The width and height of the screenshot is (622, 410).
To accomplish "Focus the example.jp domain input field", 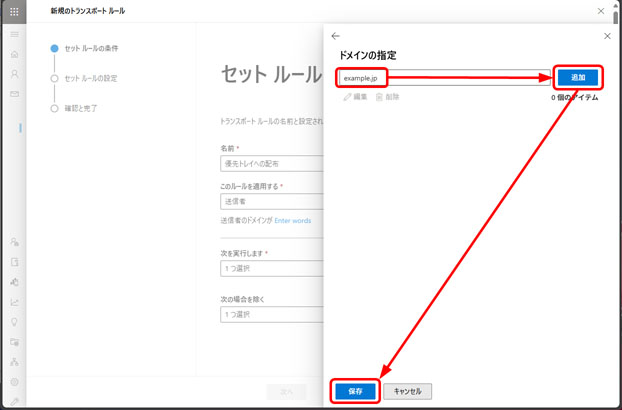I will 444,78.
